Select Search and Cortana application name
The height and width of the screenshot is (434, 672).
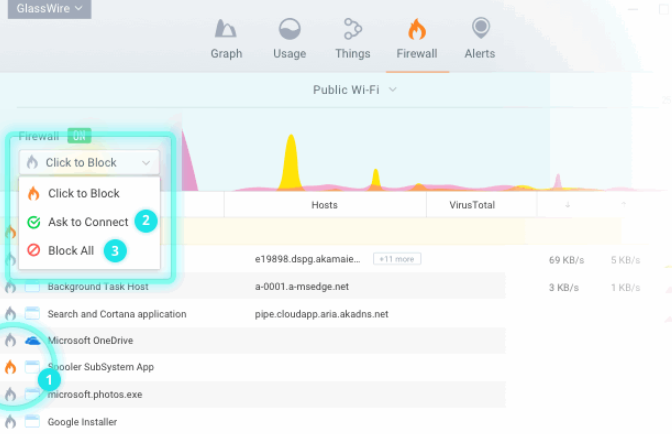point(117,314)
